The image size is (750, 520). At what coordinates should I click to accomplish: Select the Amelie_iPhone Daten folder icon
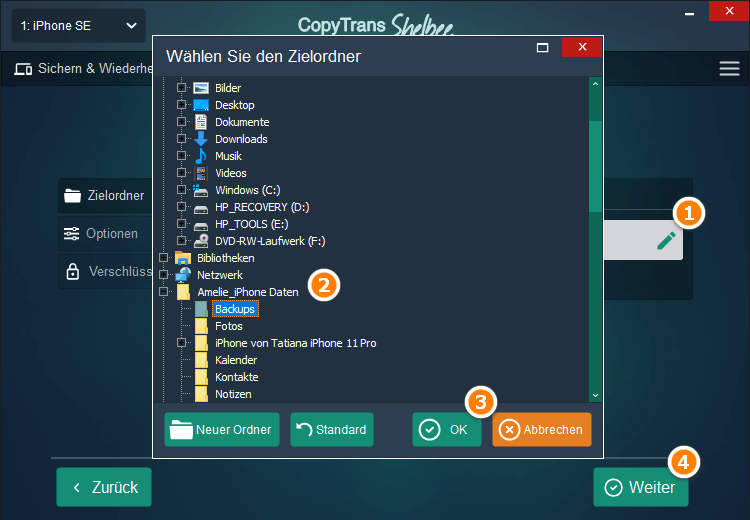183,292
